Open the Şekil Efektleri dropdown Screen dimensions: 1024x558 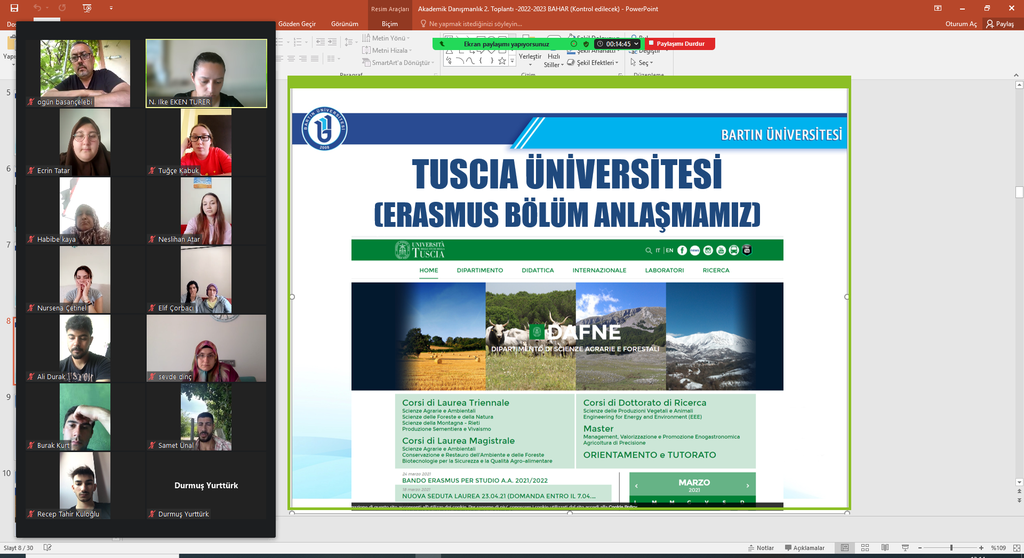(x=593, y=63)
